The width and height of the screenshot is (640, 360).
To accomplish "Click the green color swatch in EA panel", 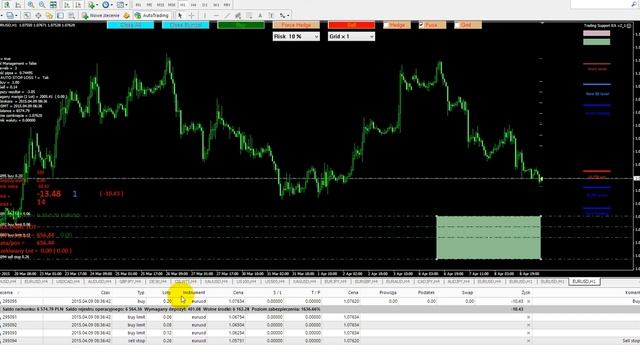I will tap(596, 42).
